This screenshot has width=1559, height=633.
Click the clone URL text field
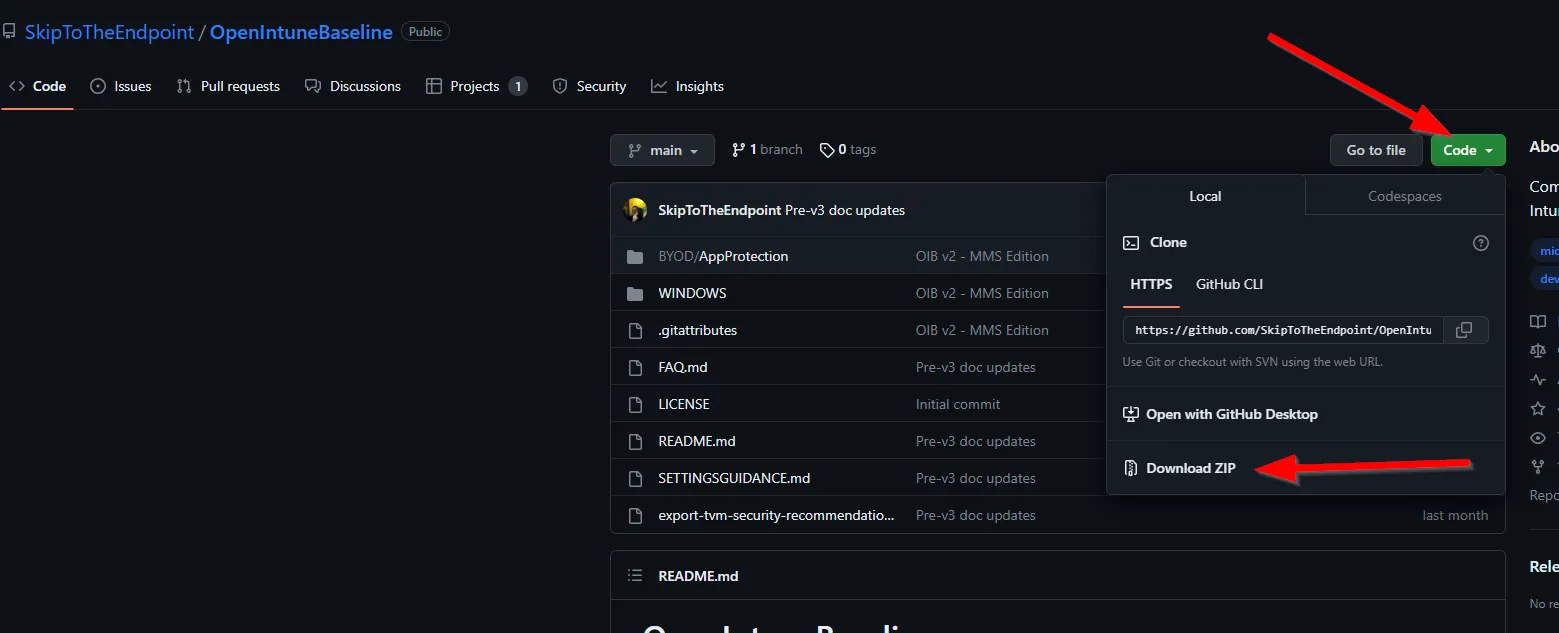1283,330
